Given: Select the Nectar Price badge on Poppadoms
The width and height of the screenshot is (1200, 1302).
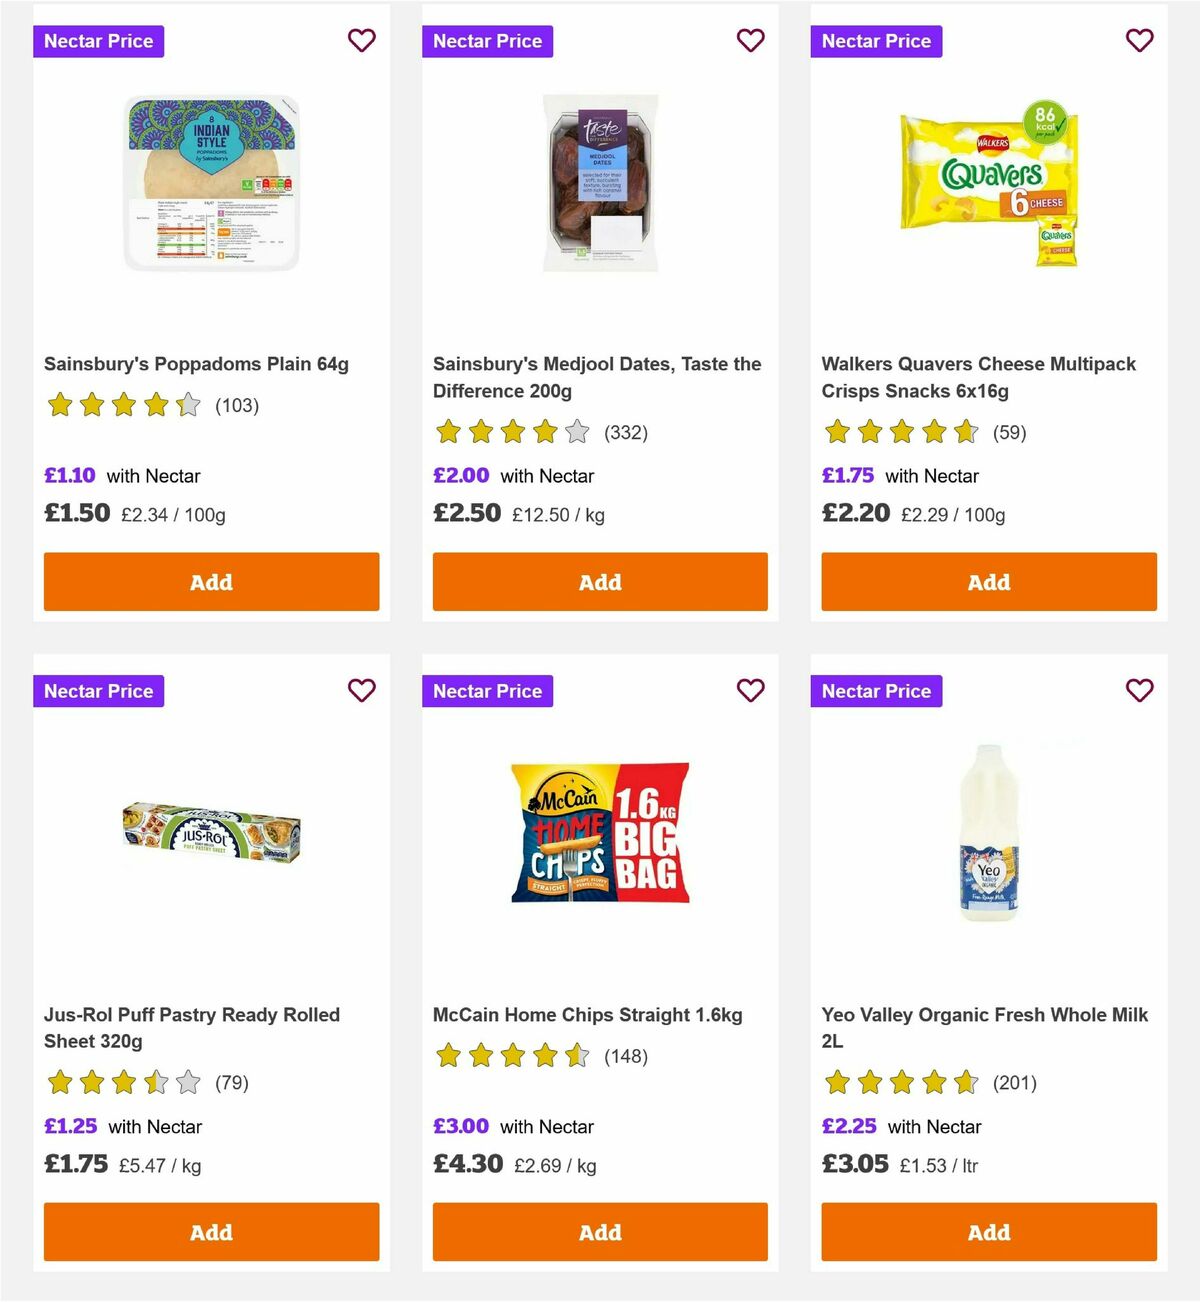Looking at the screenshot, I should coord(98,41).
